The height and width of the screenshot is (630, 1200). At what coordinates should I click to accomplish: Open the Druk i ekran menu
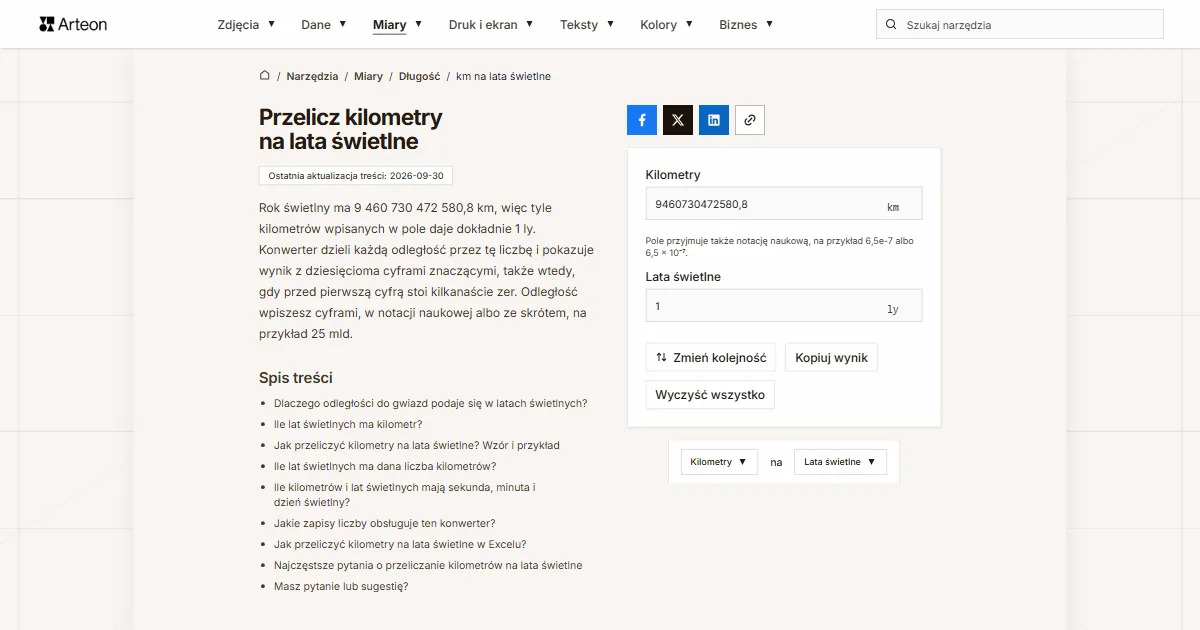pyautogui.click(x=491, y=25)
